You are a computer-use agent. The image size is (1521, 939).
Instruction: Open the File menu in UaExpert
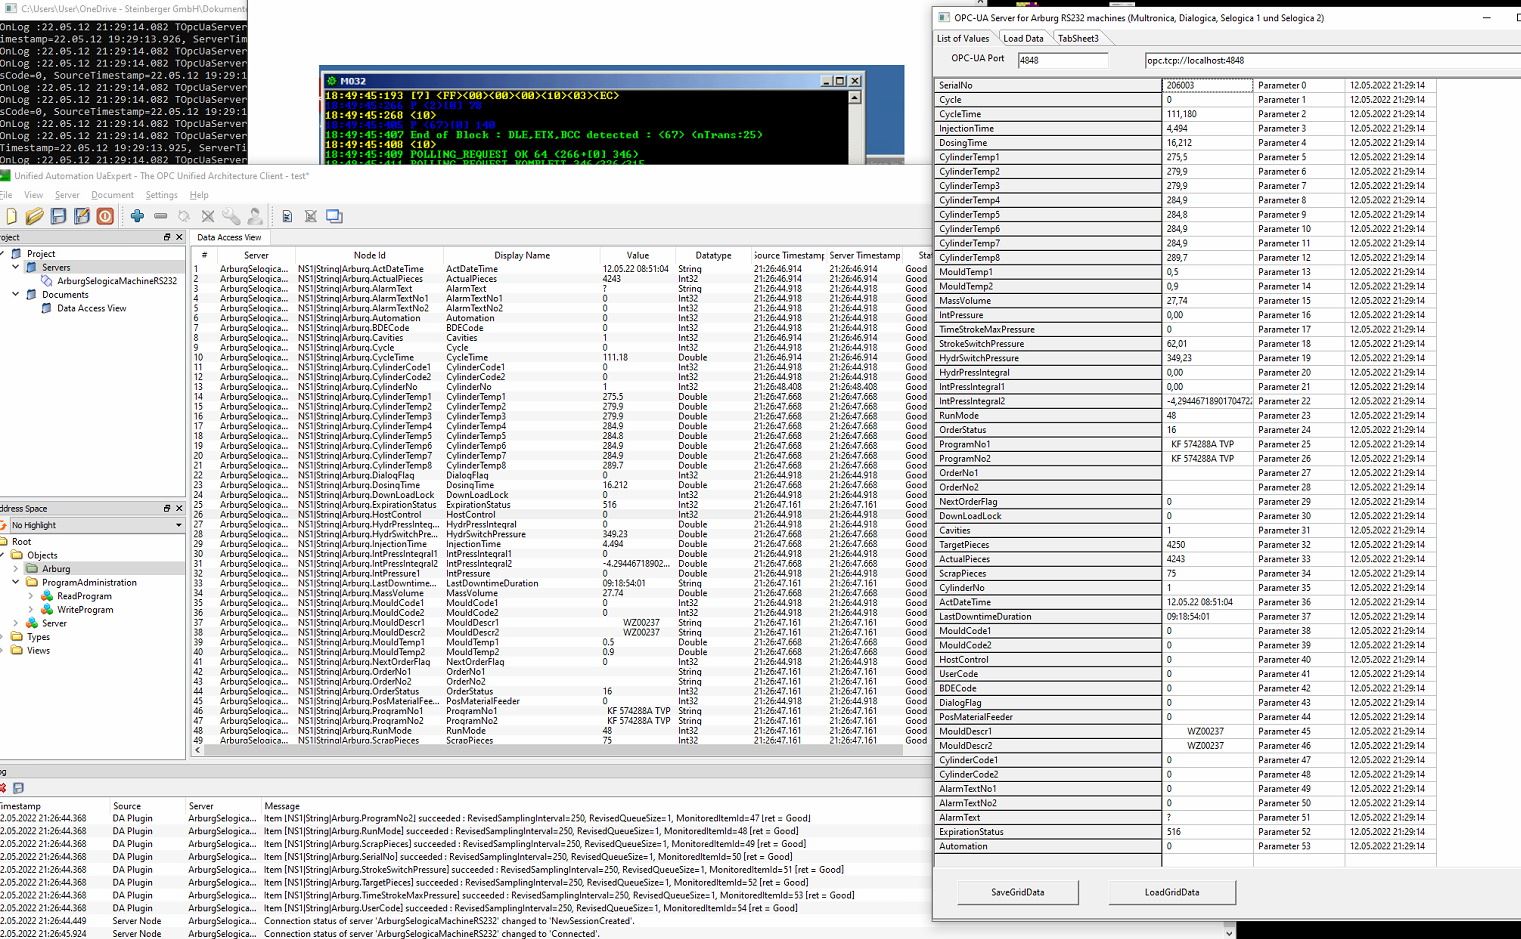6,195
